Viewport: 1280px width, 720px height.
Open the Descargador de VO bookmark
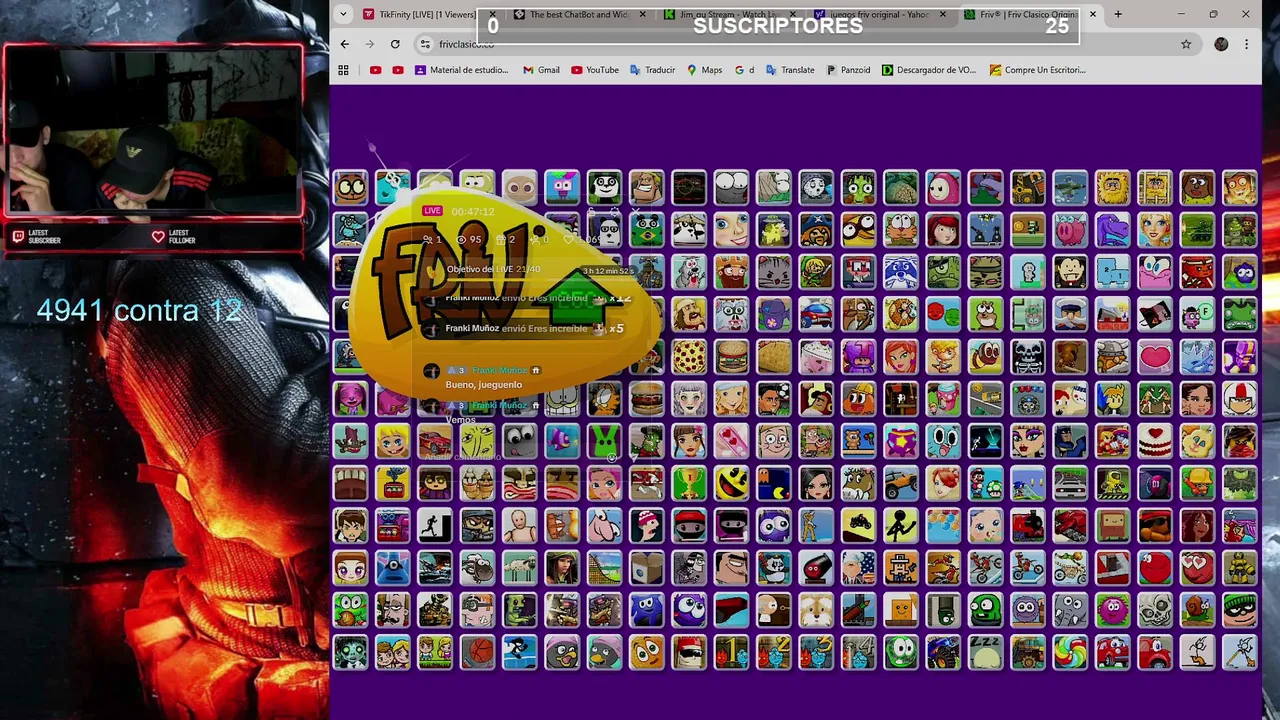[x=929, y=70]
